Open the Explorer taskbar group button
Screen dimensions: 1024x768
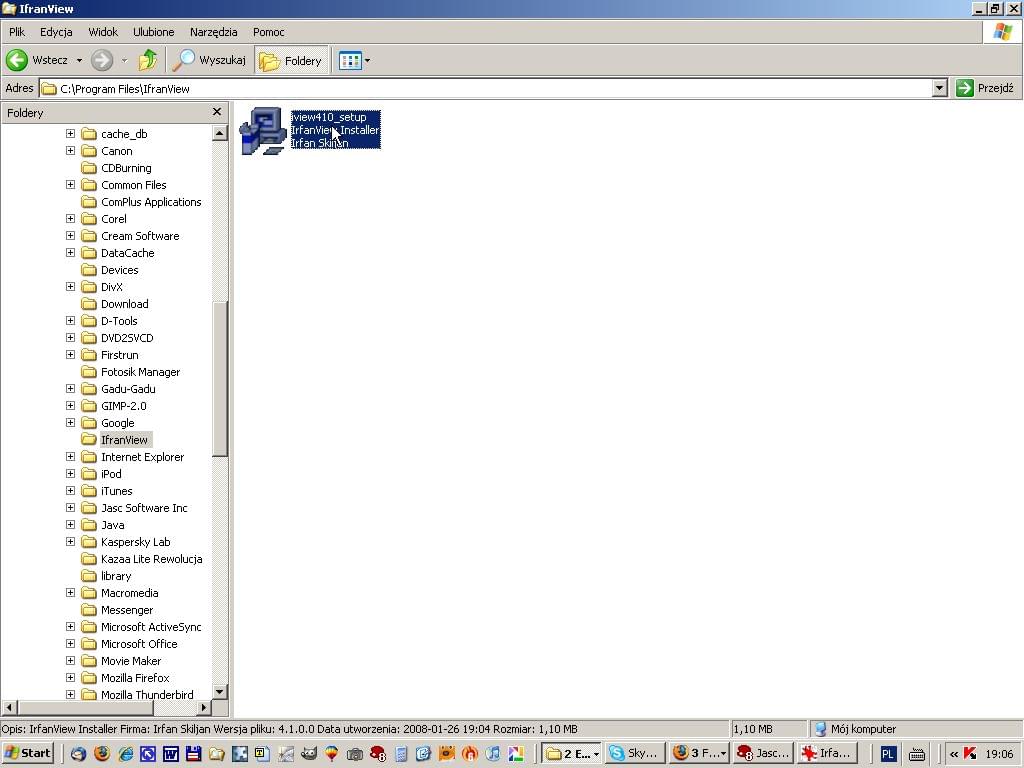tap(571, 754)
